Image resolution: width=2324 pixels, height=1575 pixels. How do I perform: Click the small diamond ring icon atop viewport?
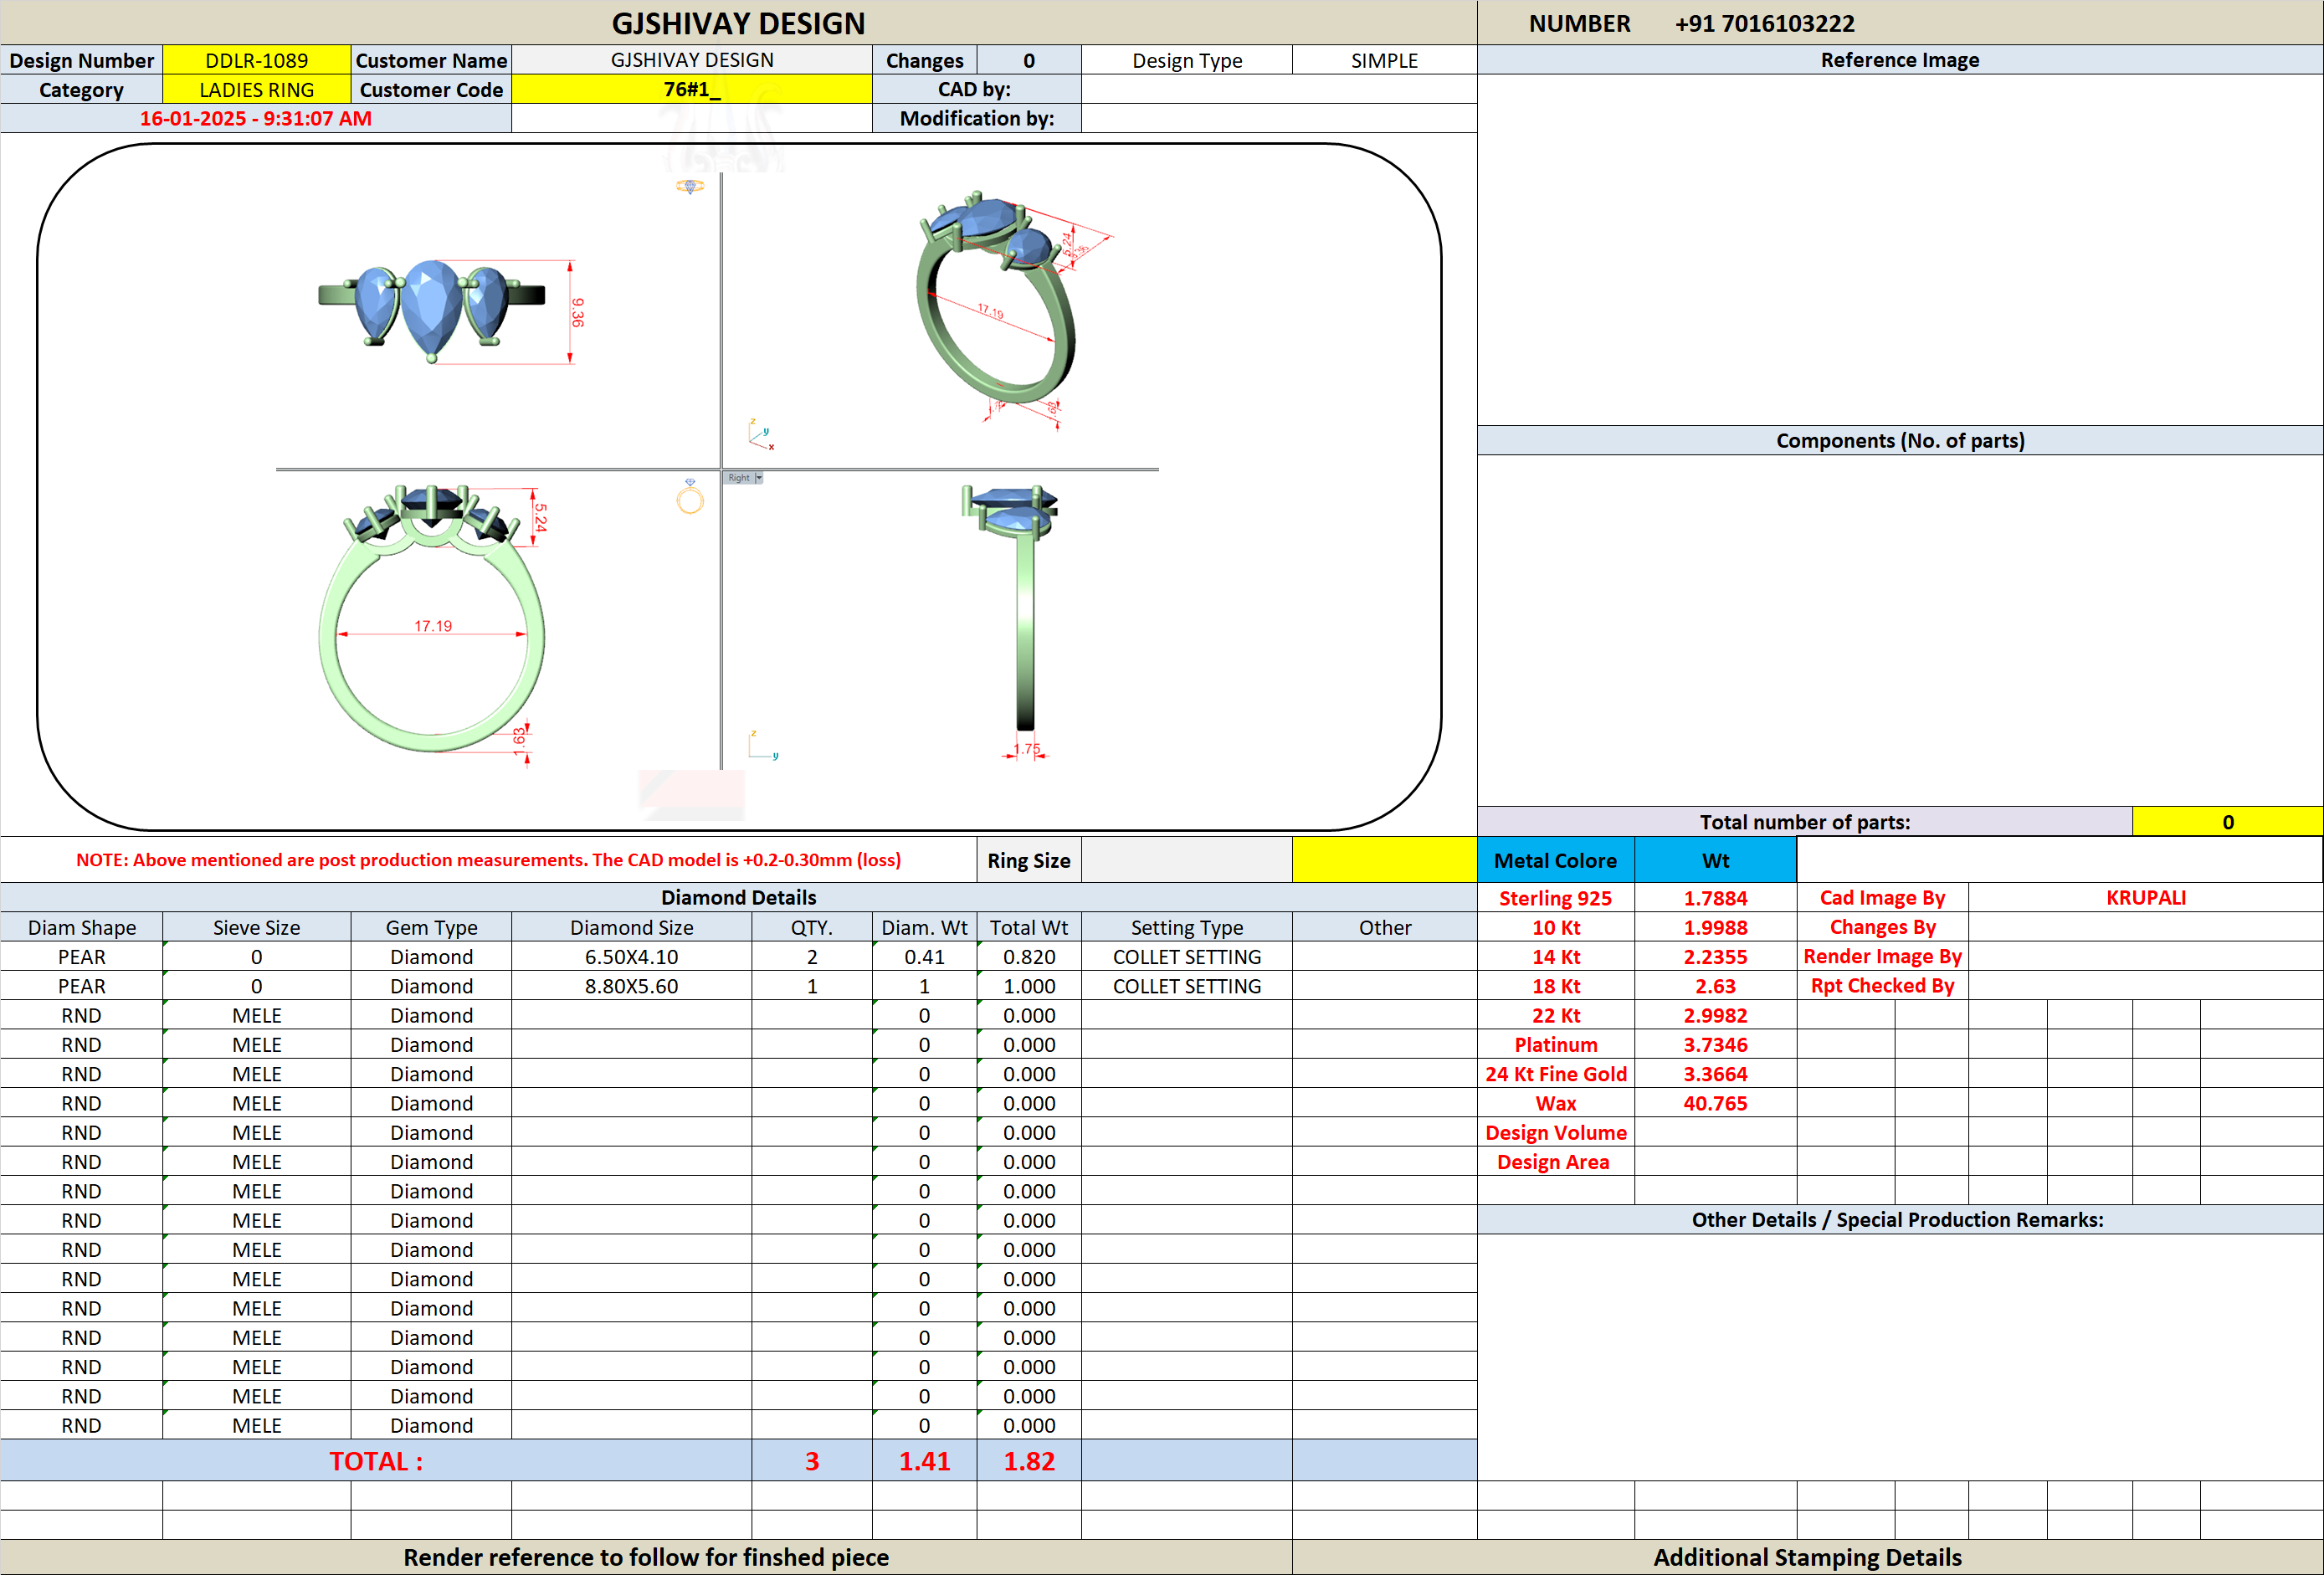pos(689,186)
